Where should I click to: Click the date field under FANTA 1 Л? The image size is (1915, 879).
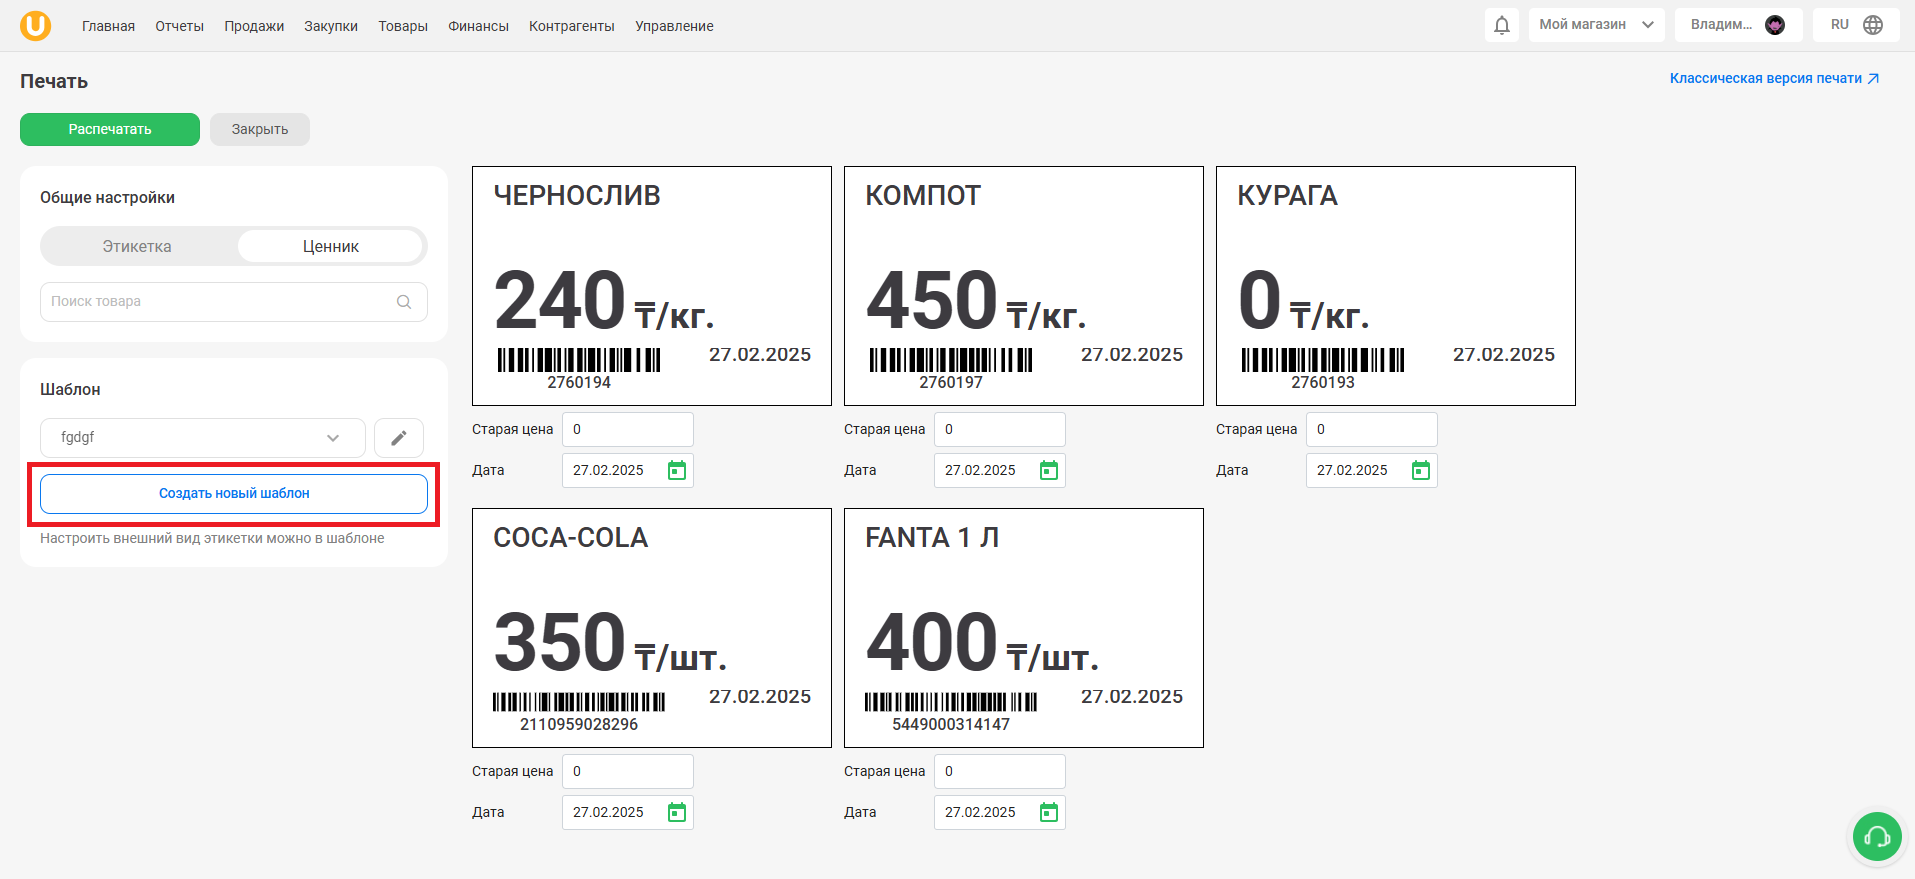click(x=1000, y=812)
